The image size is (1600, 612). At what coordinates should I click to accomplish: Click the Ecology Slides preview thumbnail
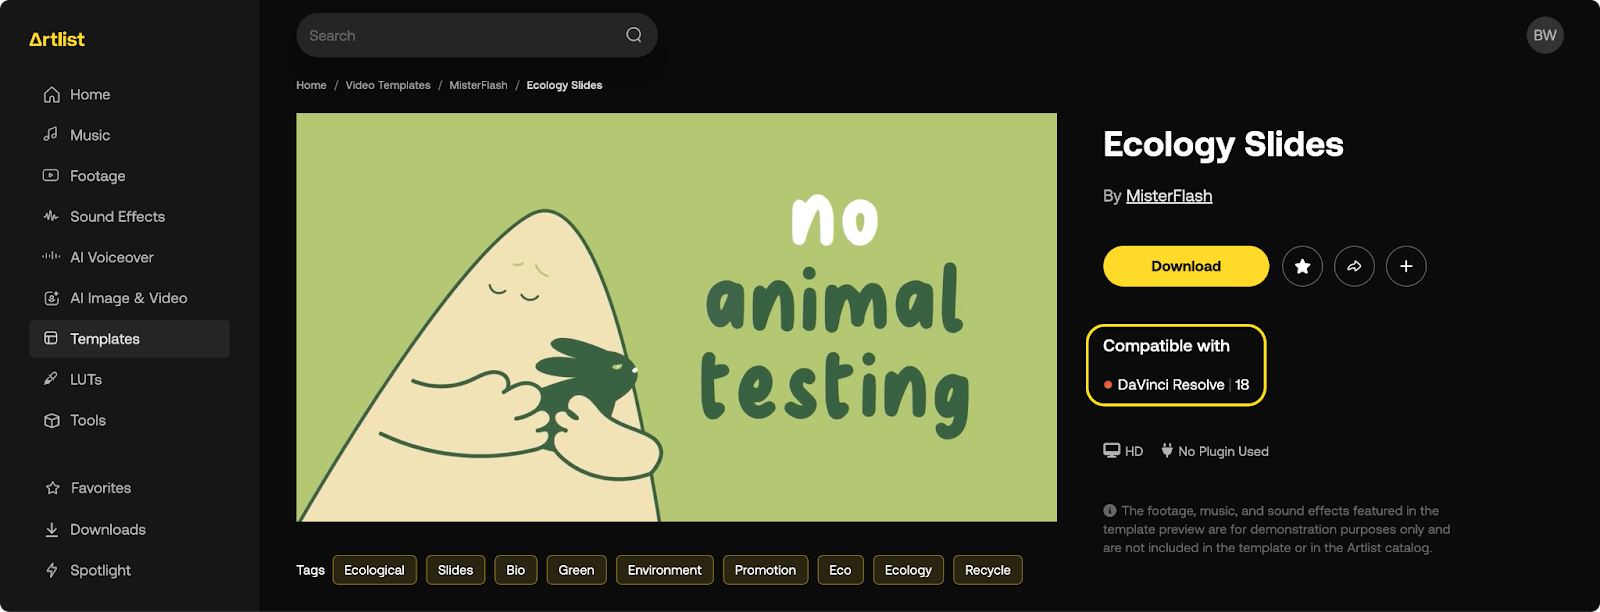(x=676, y=317)
